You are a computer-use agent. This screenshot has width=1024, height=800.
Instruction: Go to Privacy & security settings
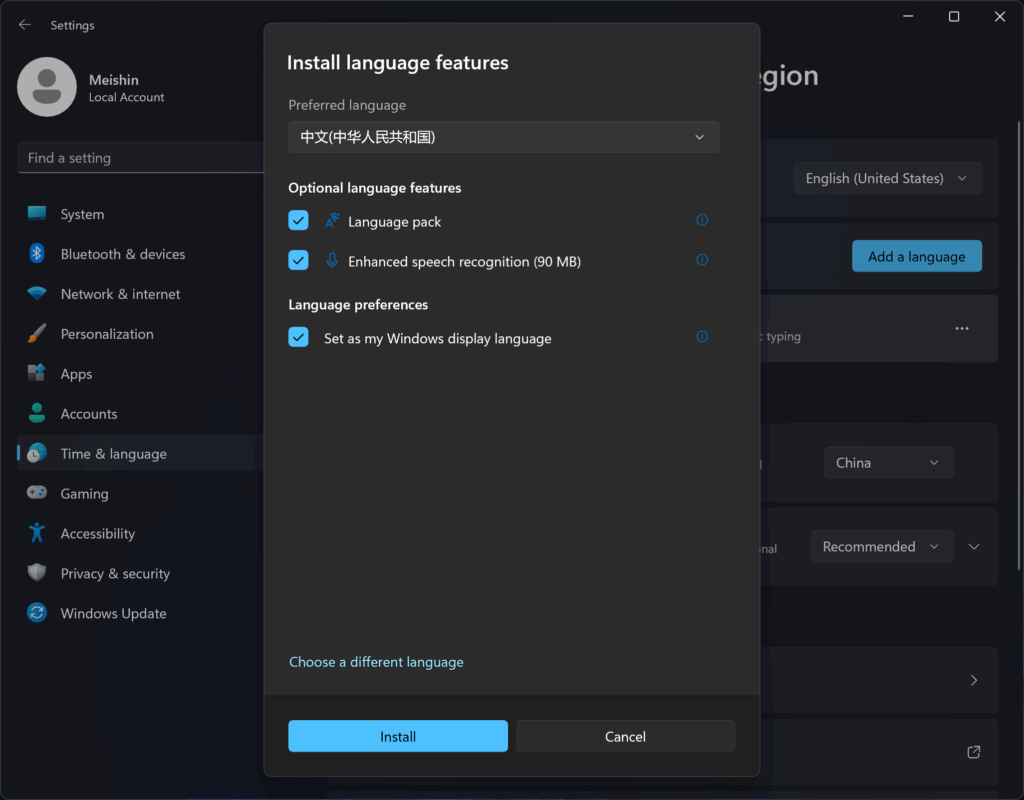tap(114, 573)
